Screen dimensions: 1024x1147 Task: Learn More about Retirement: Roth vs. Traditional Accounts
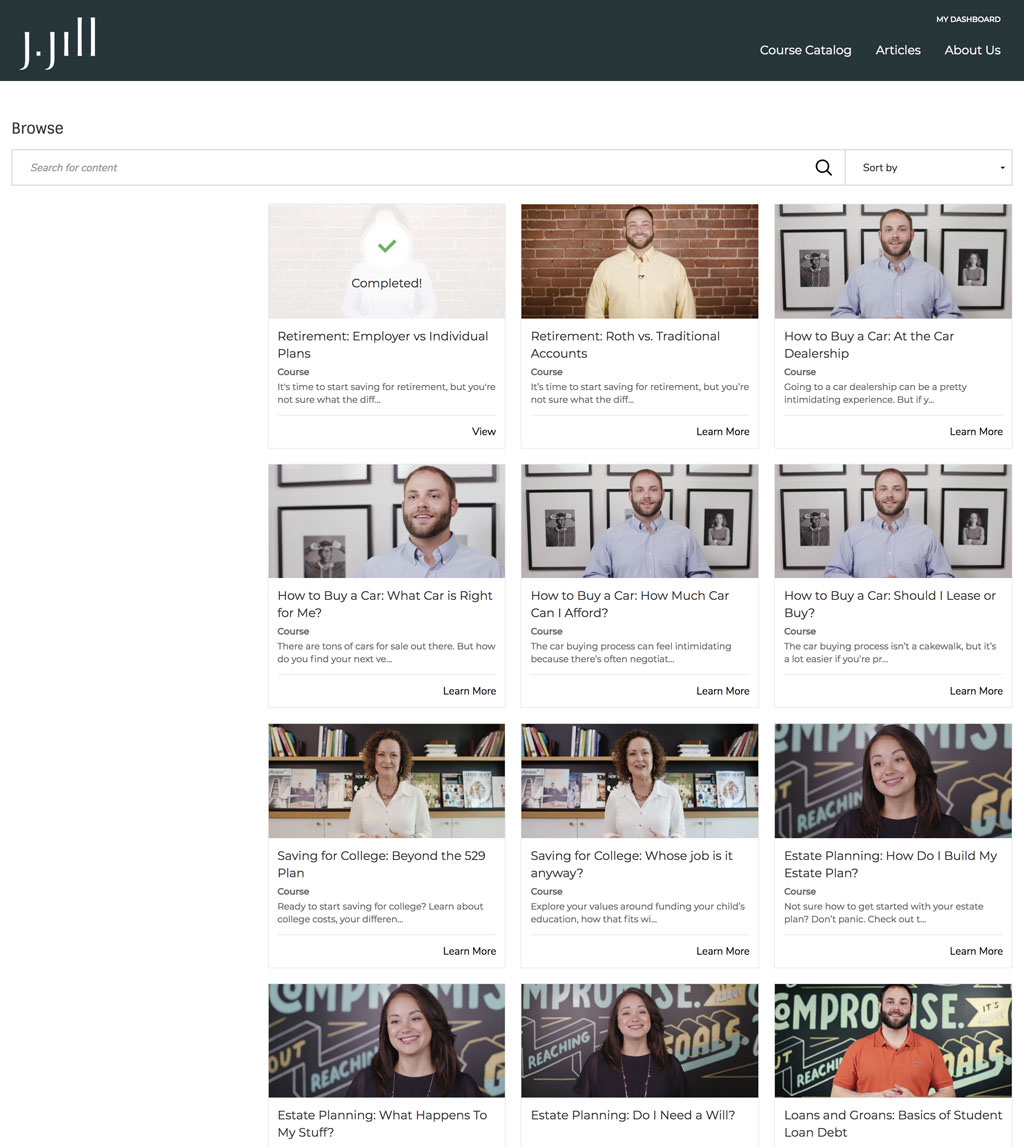coord(723,432)
